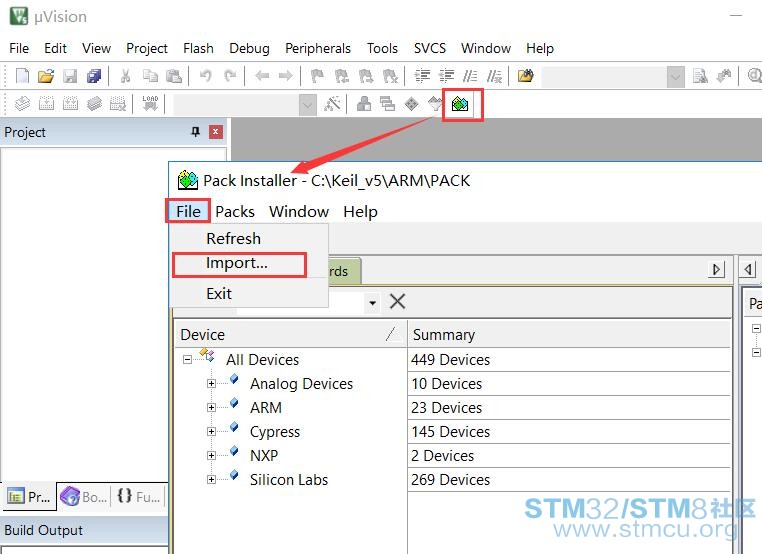762x554 pixels.
Task: Click the Summary column header
Action: [x=569, y=334]
